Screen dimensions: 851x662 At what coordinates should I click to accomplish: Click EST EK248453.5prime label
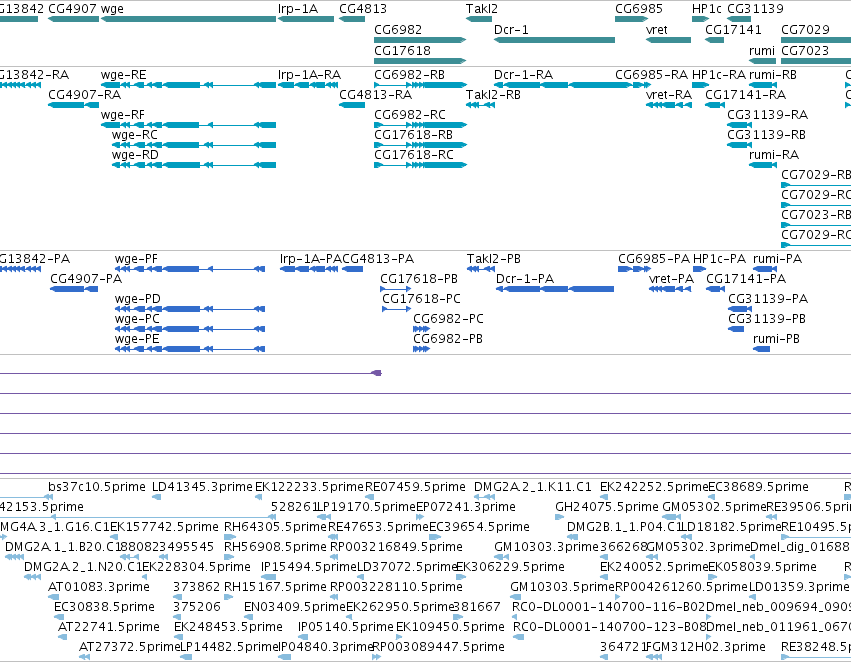(x=228, y=627)
